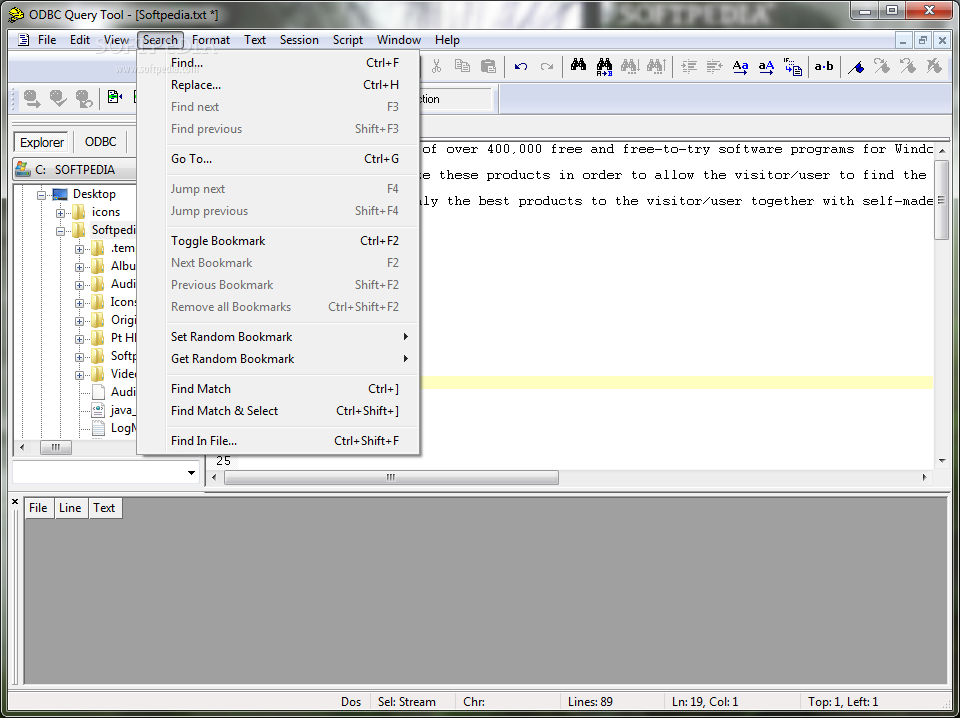Open the Script menu
Image resolution: width=960 pixels, height=718 pixels.
coord(348,40)
